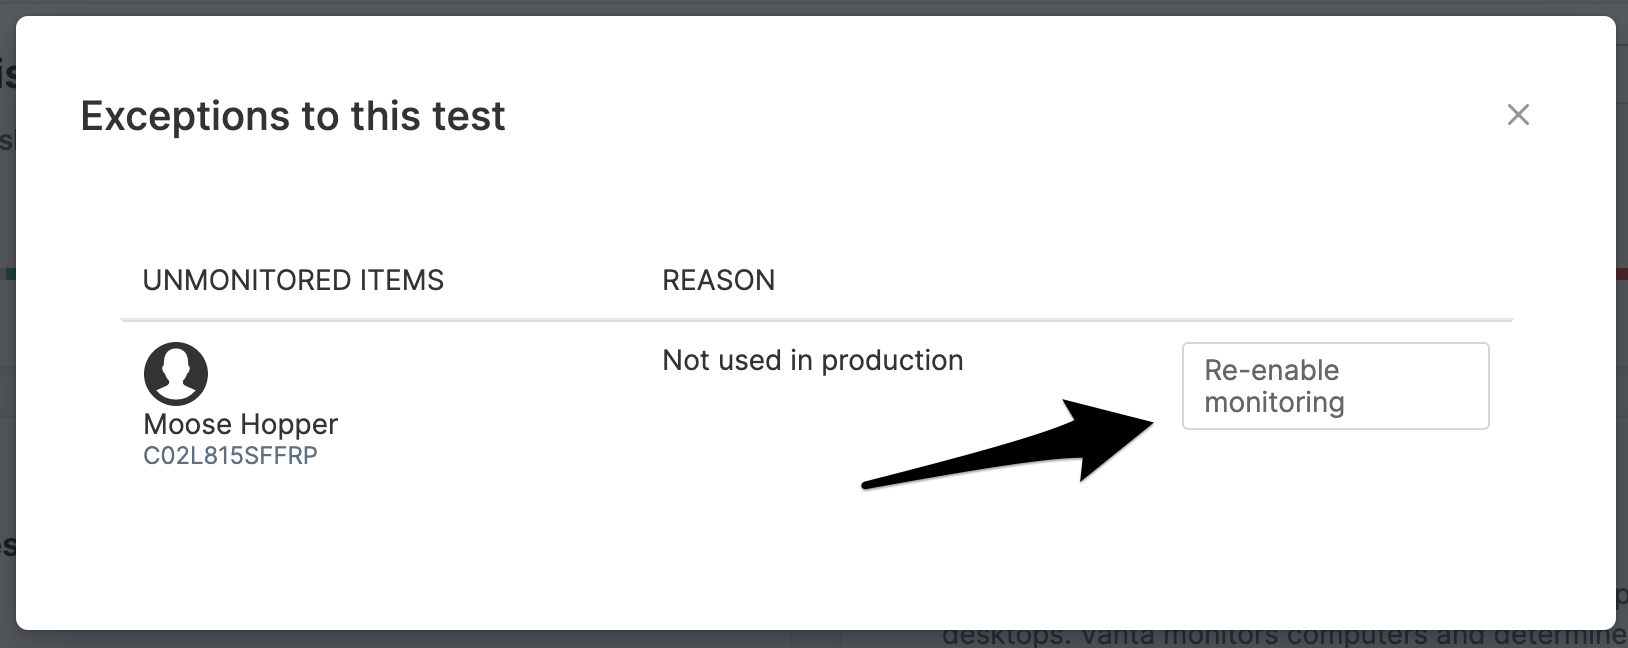Click the Re-enable monitoring button
The width and height of the screenshot is (1628, 648).
[1335, 386]
